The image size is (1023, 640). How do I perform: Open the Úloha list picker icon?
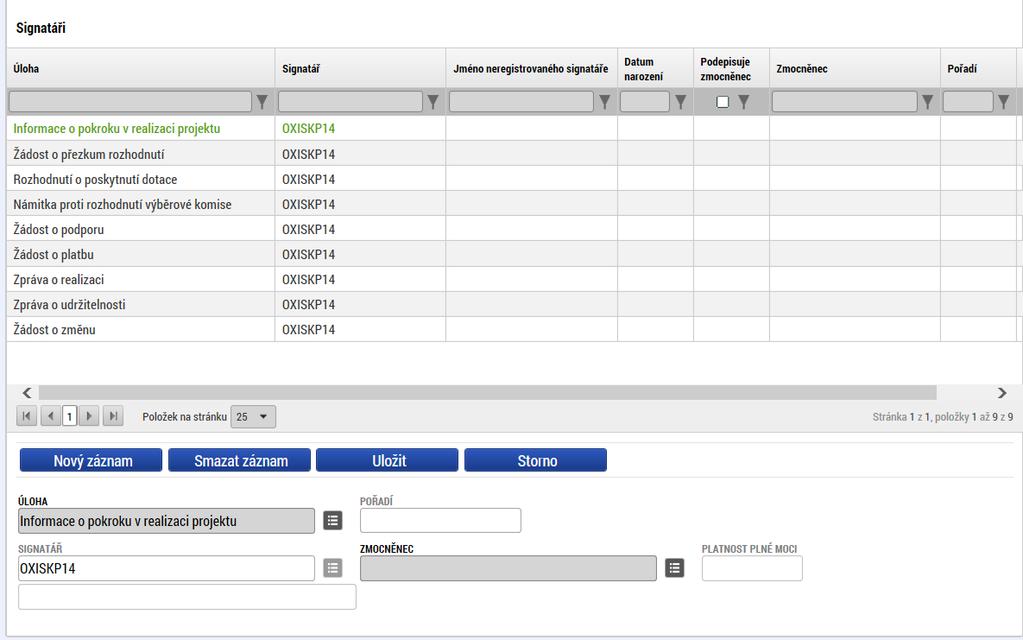(x=333, y=521)
